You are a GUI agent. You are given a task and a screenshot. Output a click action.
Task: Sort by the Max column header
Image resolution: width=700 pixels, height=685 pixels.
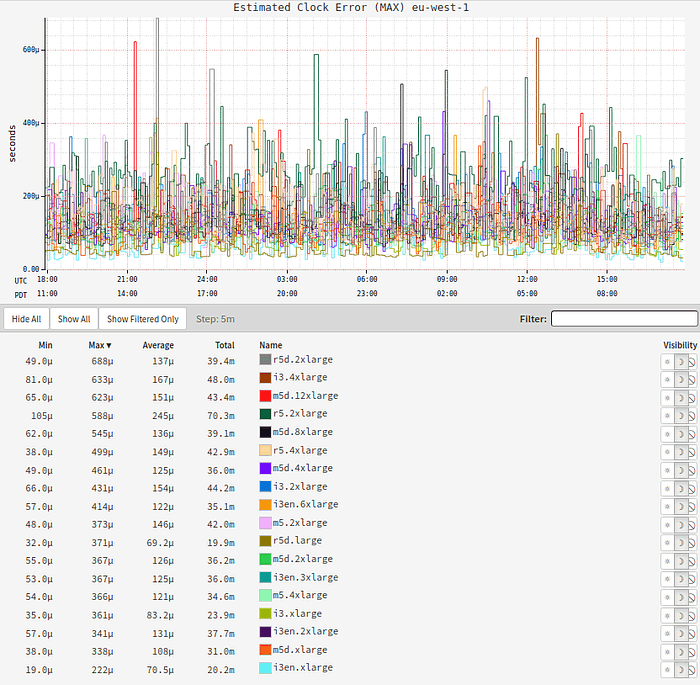pyautogui.click(x=100, y=345)
